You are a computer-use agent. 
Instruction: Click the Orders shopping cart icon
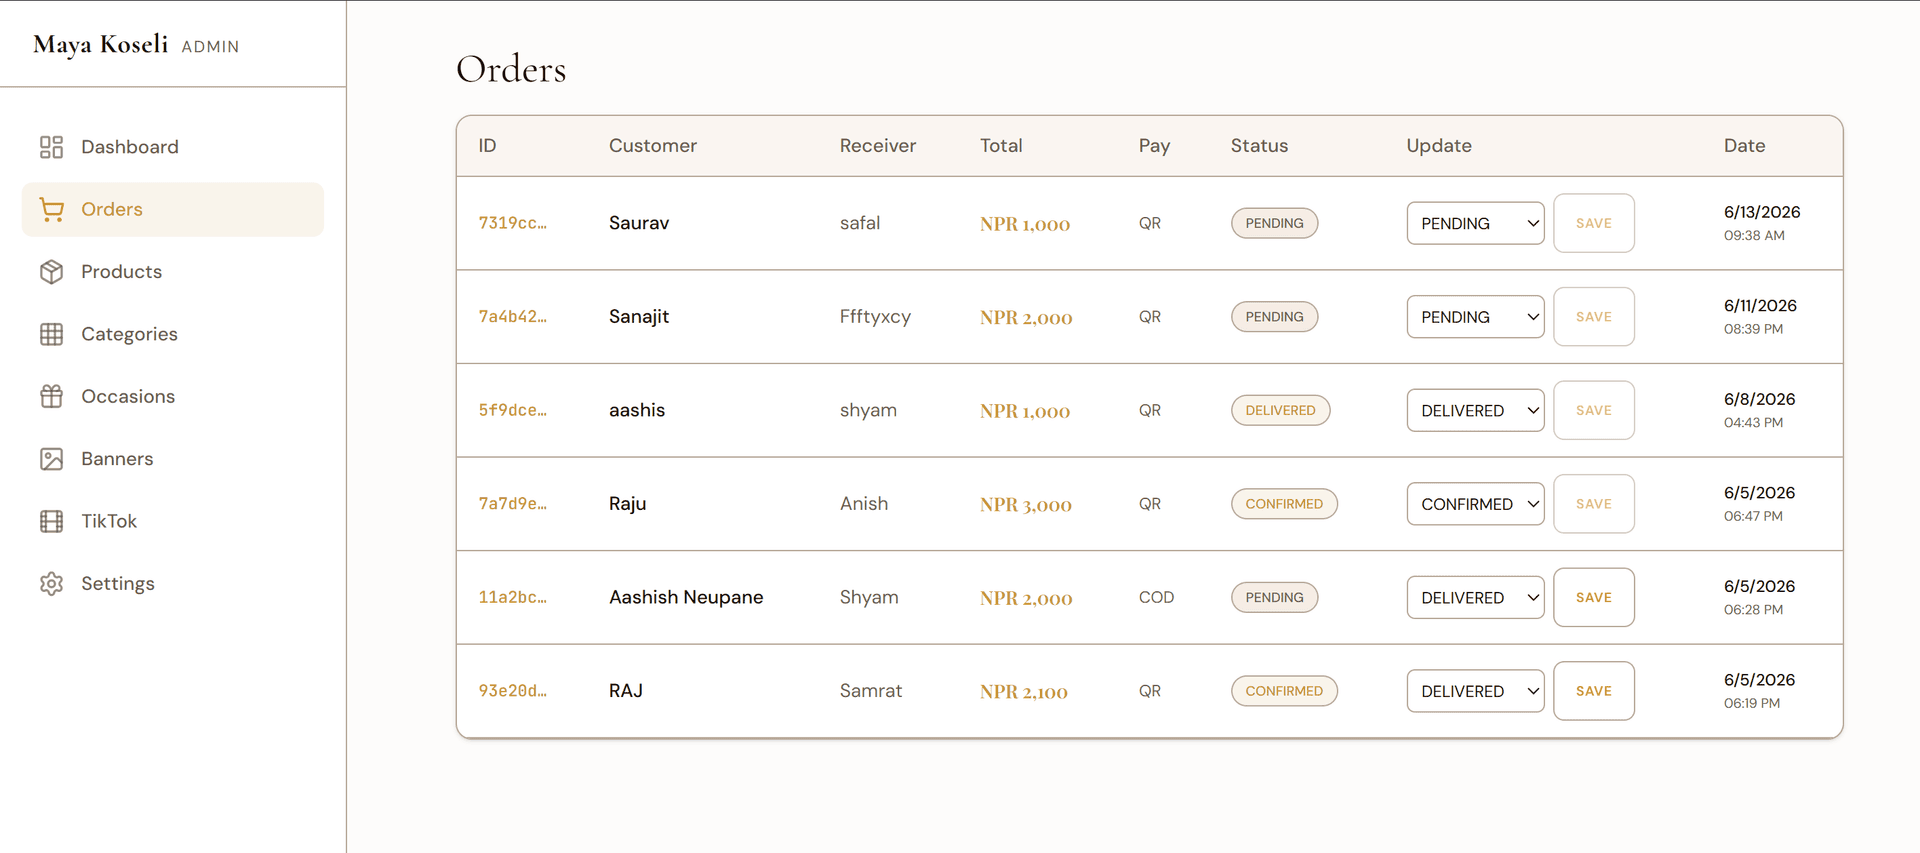coord(51,209)
